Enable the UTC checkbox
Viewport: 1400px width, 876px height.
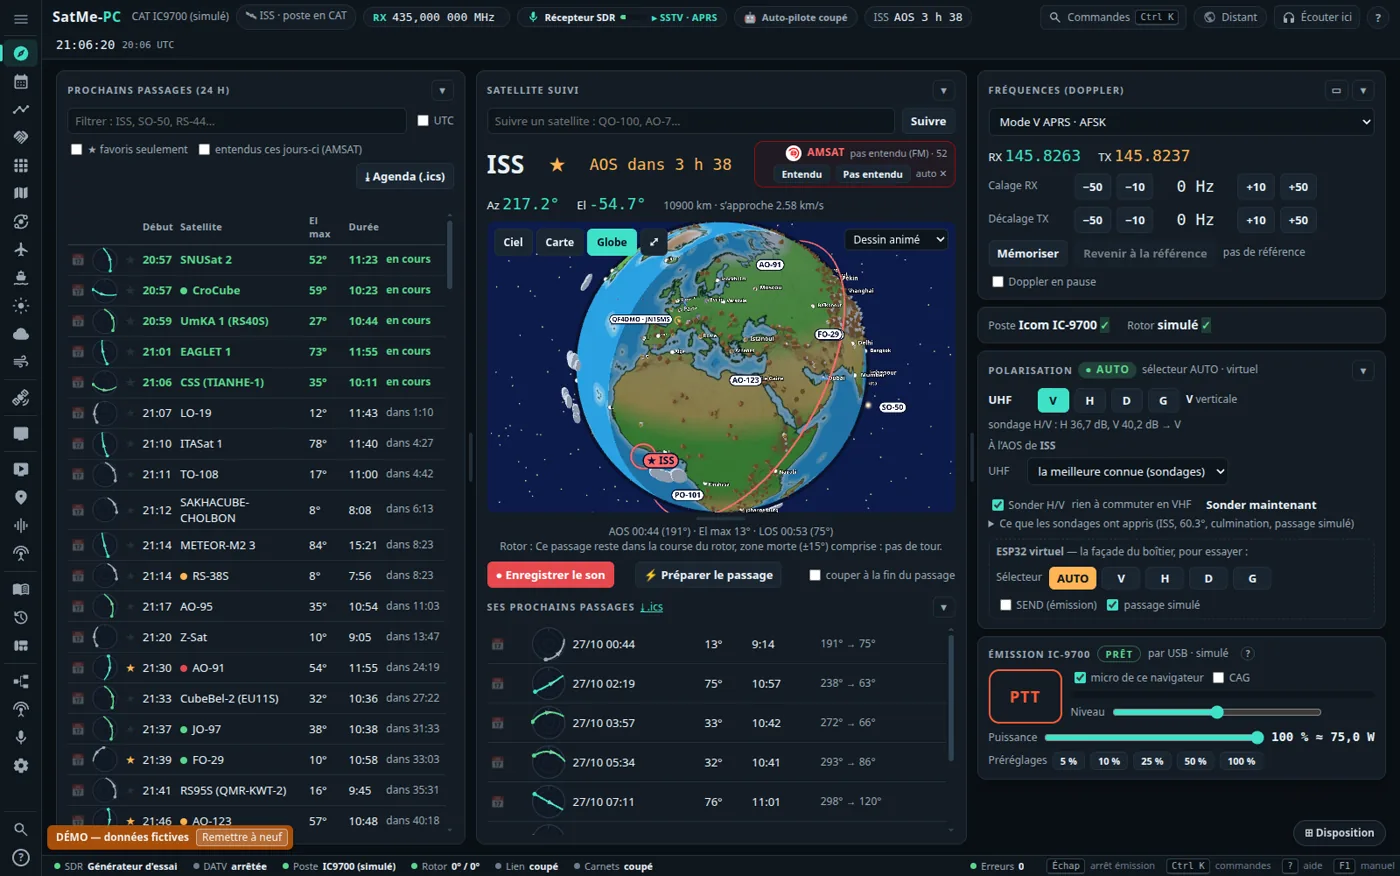(x=423, y=121)
